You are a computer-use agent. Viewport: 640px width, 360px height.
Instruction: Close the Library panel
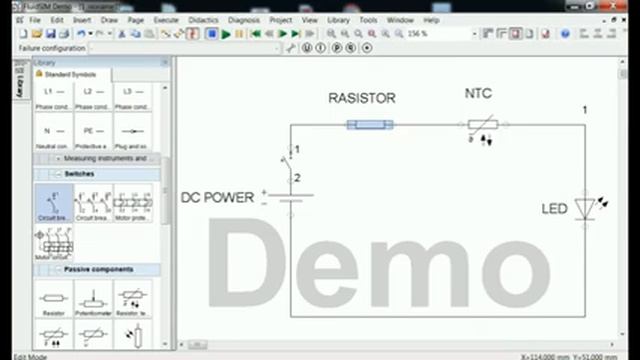tap(165, 62)
